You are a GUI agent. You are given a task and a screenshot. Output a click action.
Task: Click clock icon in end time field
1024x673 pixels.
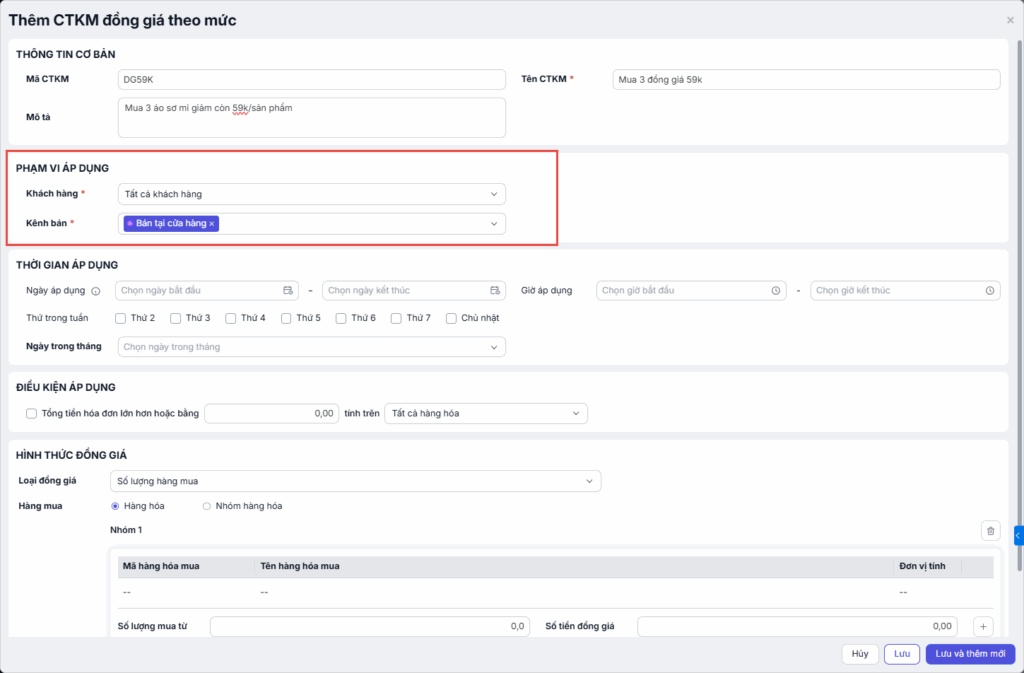[x=989, y=290]
